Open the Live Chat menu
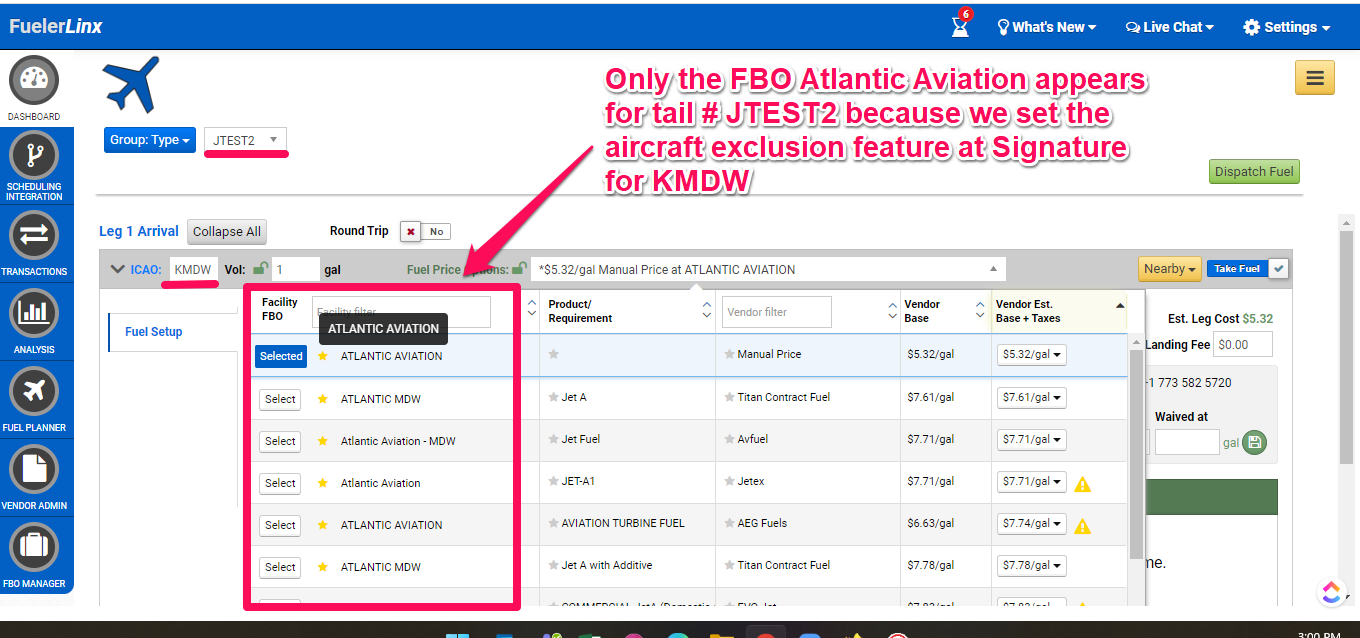 pos(1170,27)
